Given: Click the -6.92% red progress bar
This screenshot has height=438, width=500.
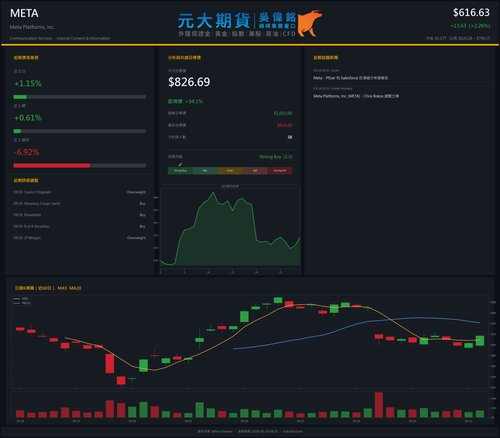Looking at the screenshot, I should (x=52, y=166).
